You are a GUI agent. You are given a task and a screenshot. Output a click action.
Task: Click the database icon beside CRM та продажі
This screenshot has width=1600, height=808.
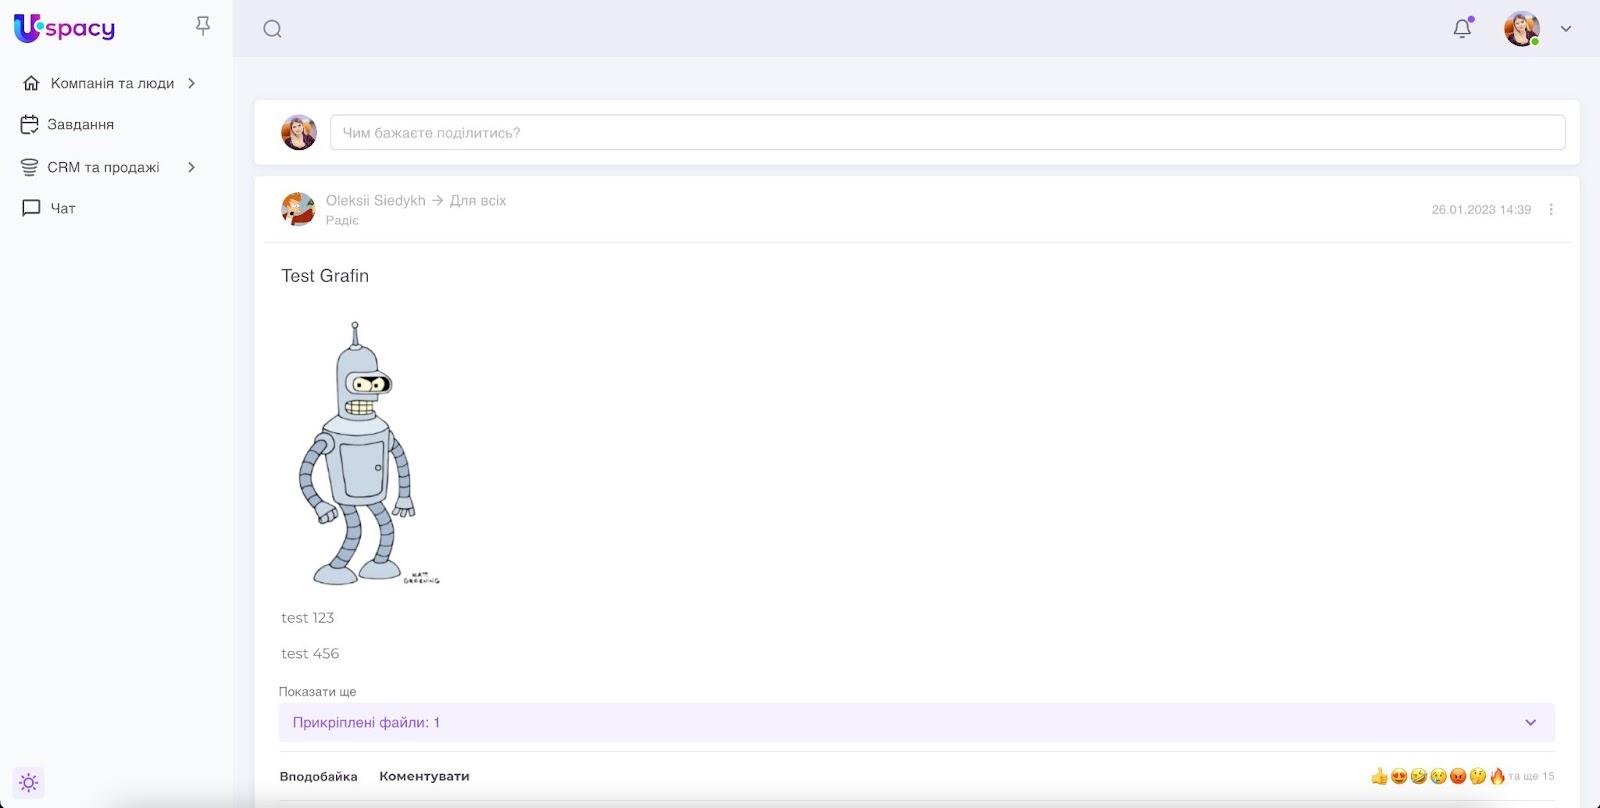[30, 167]
